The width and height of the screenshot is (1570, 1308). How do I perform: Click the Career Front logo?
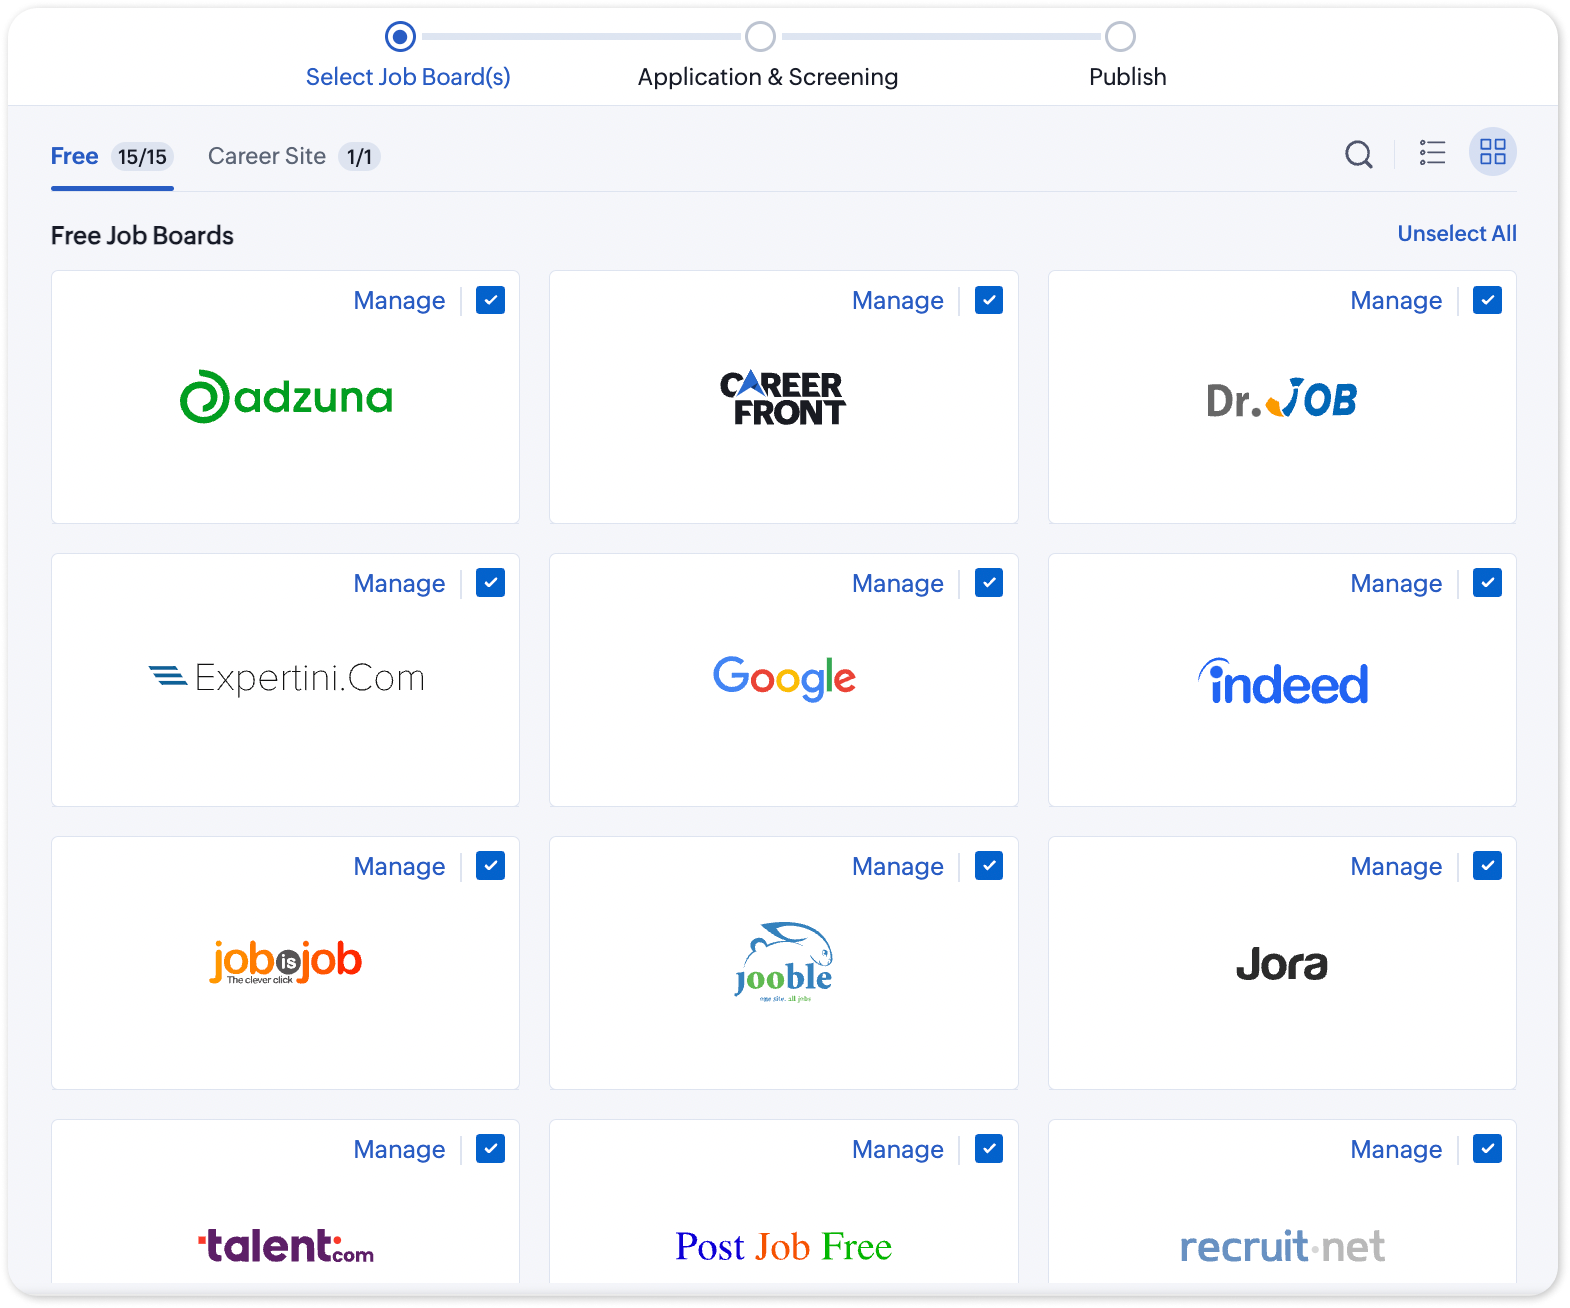(x=783, y=398)
